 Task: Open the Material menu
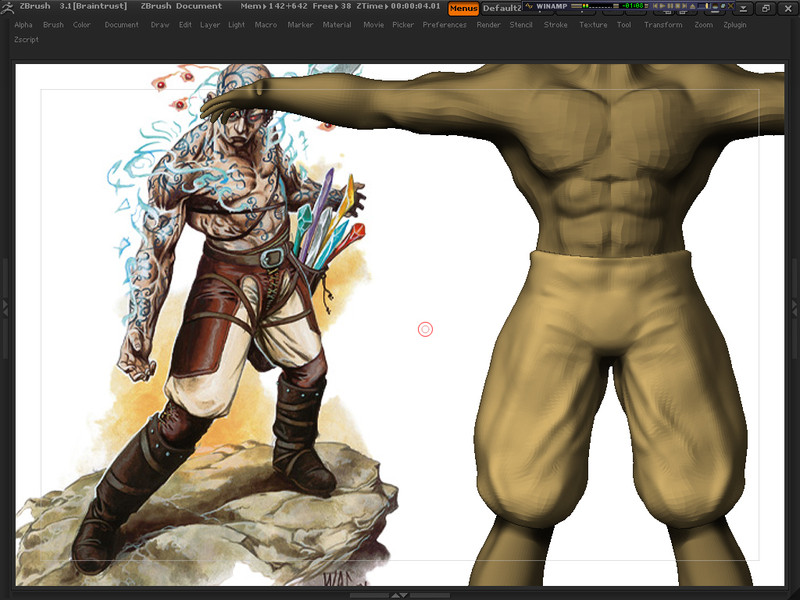point(337,24)
